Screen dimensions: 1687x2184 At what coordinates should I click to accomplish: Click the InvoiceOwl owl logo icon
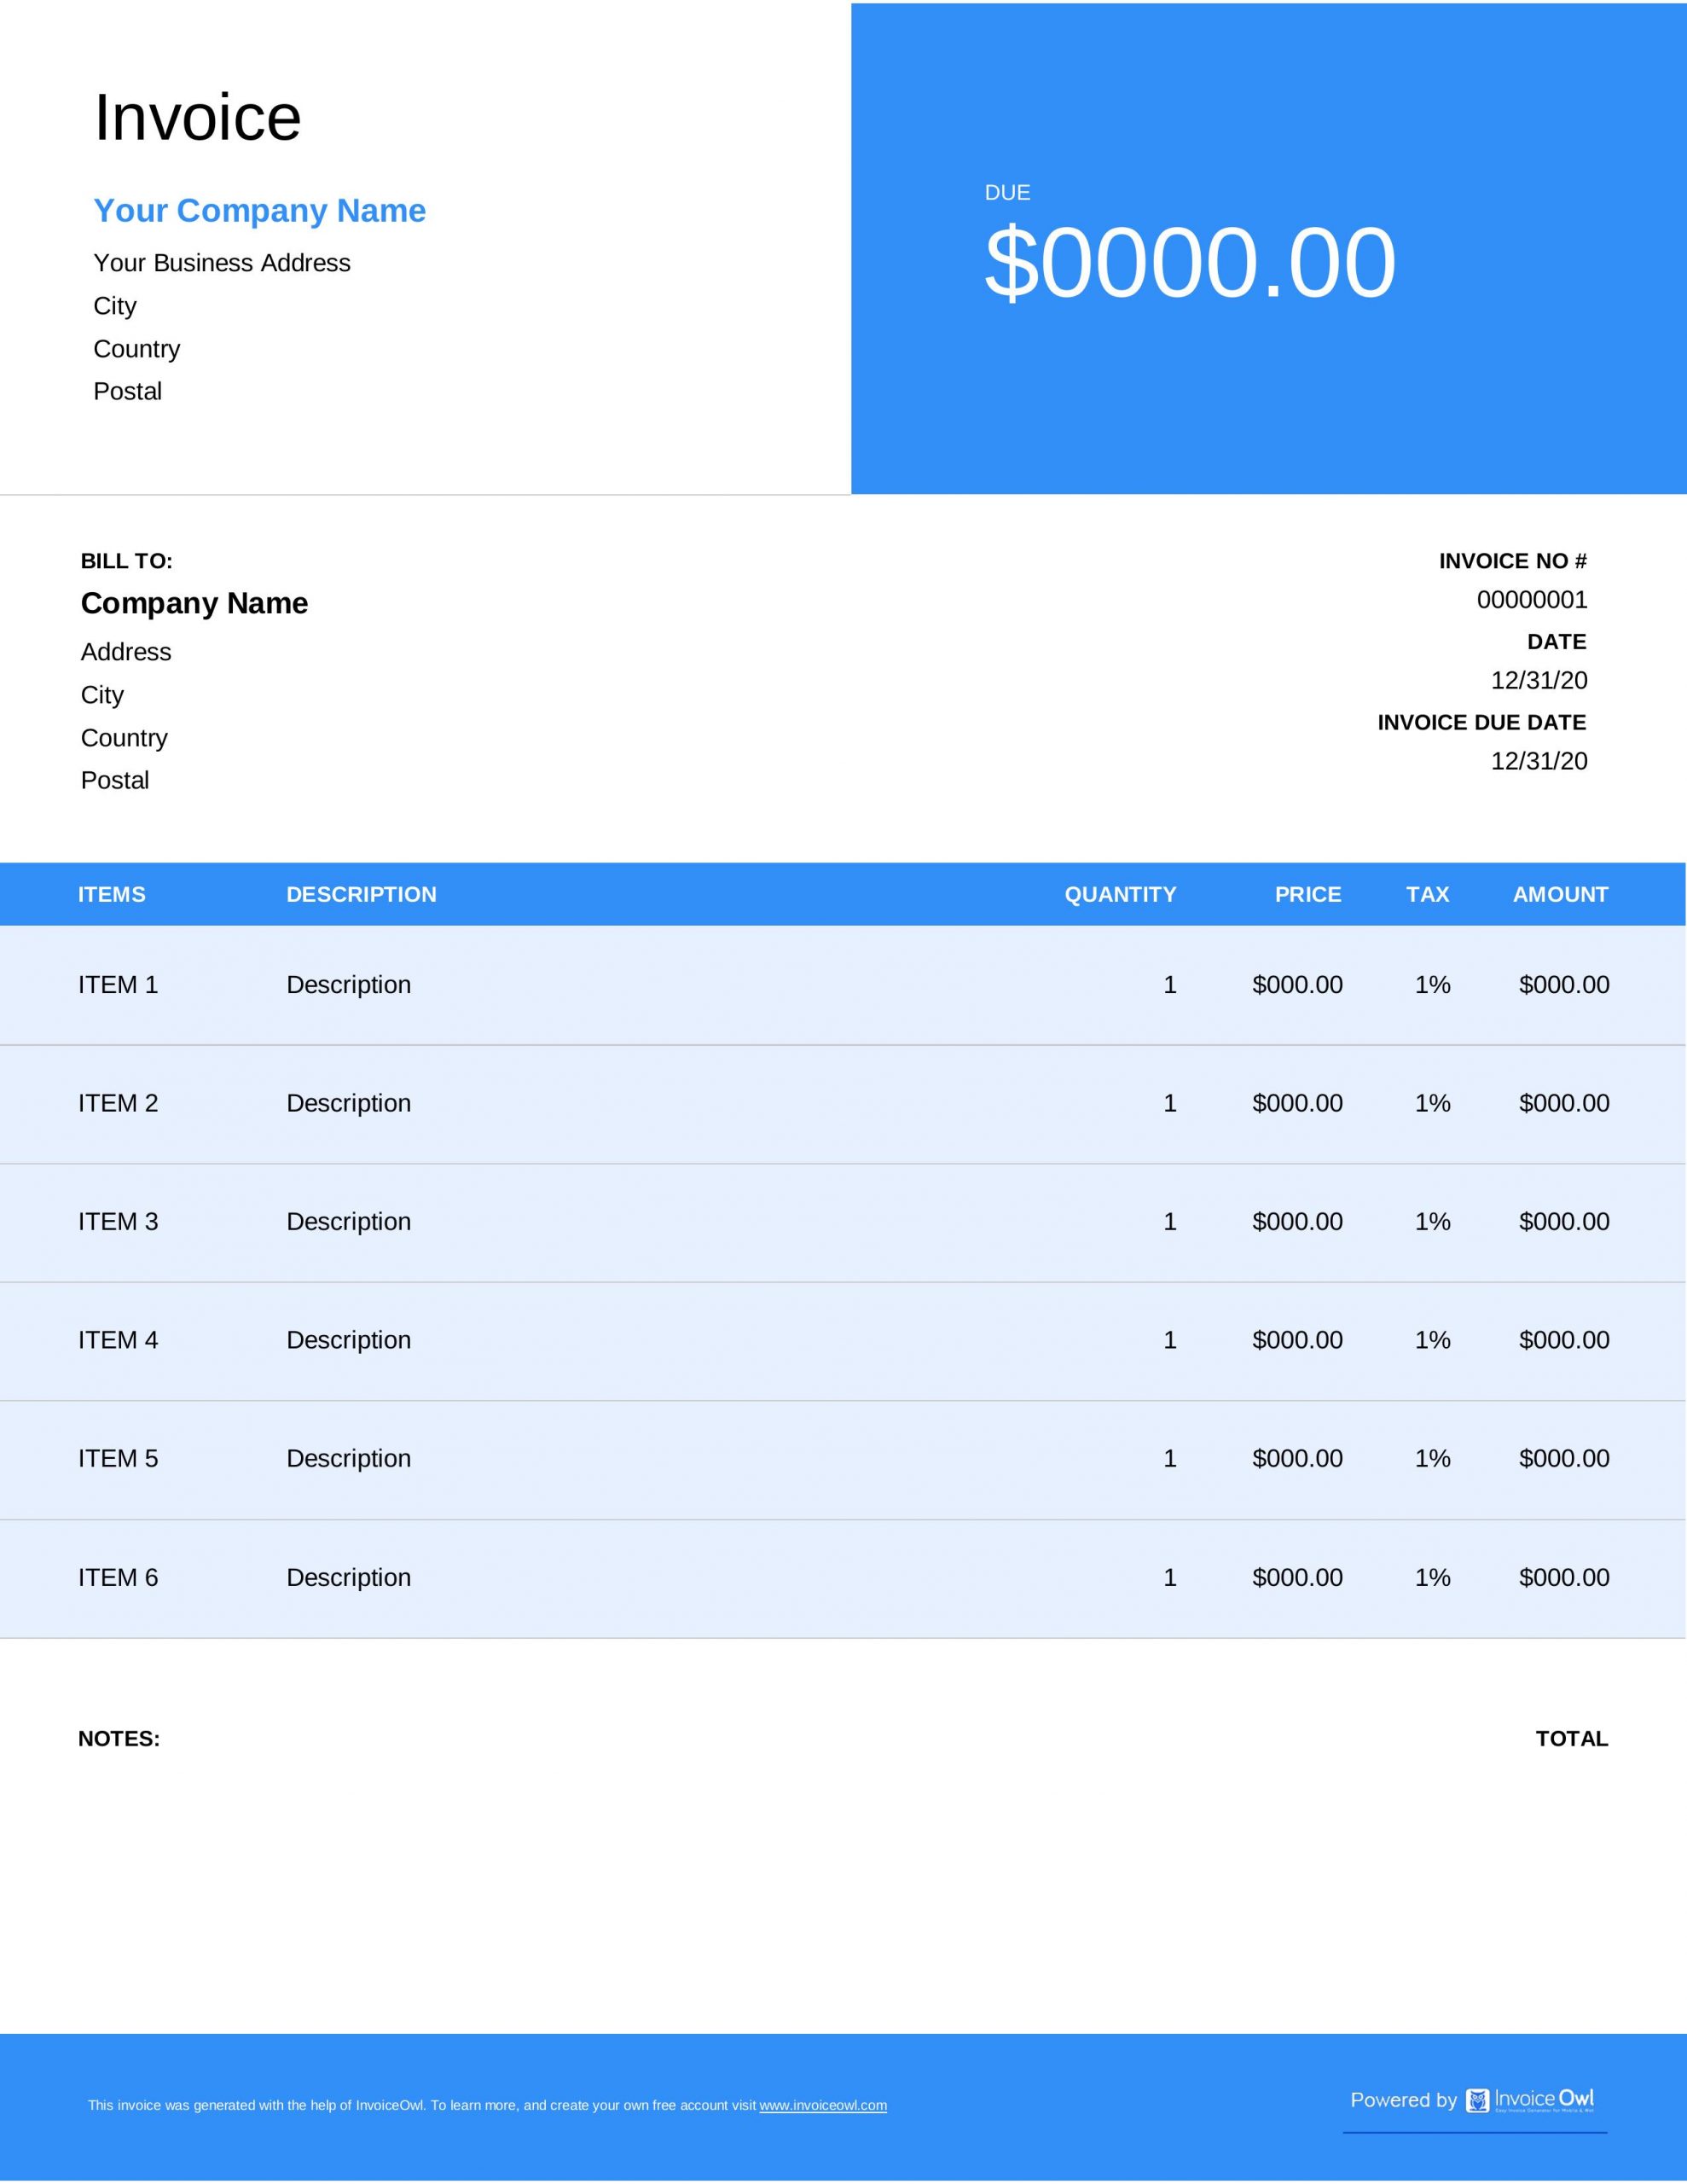point(1476,2100)
